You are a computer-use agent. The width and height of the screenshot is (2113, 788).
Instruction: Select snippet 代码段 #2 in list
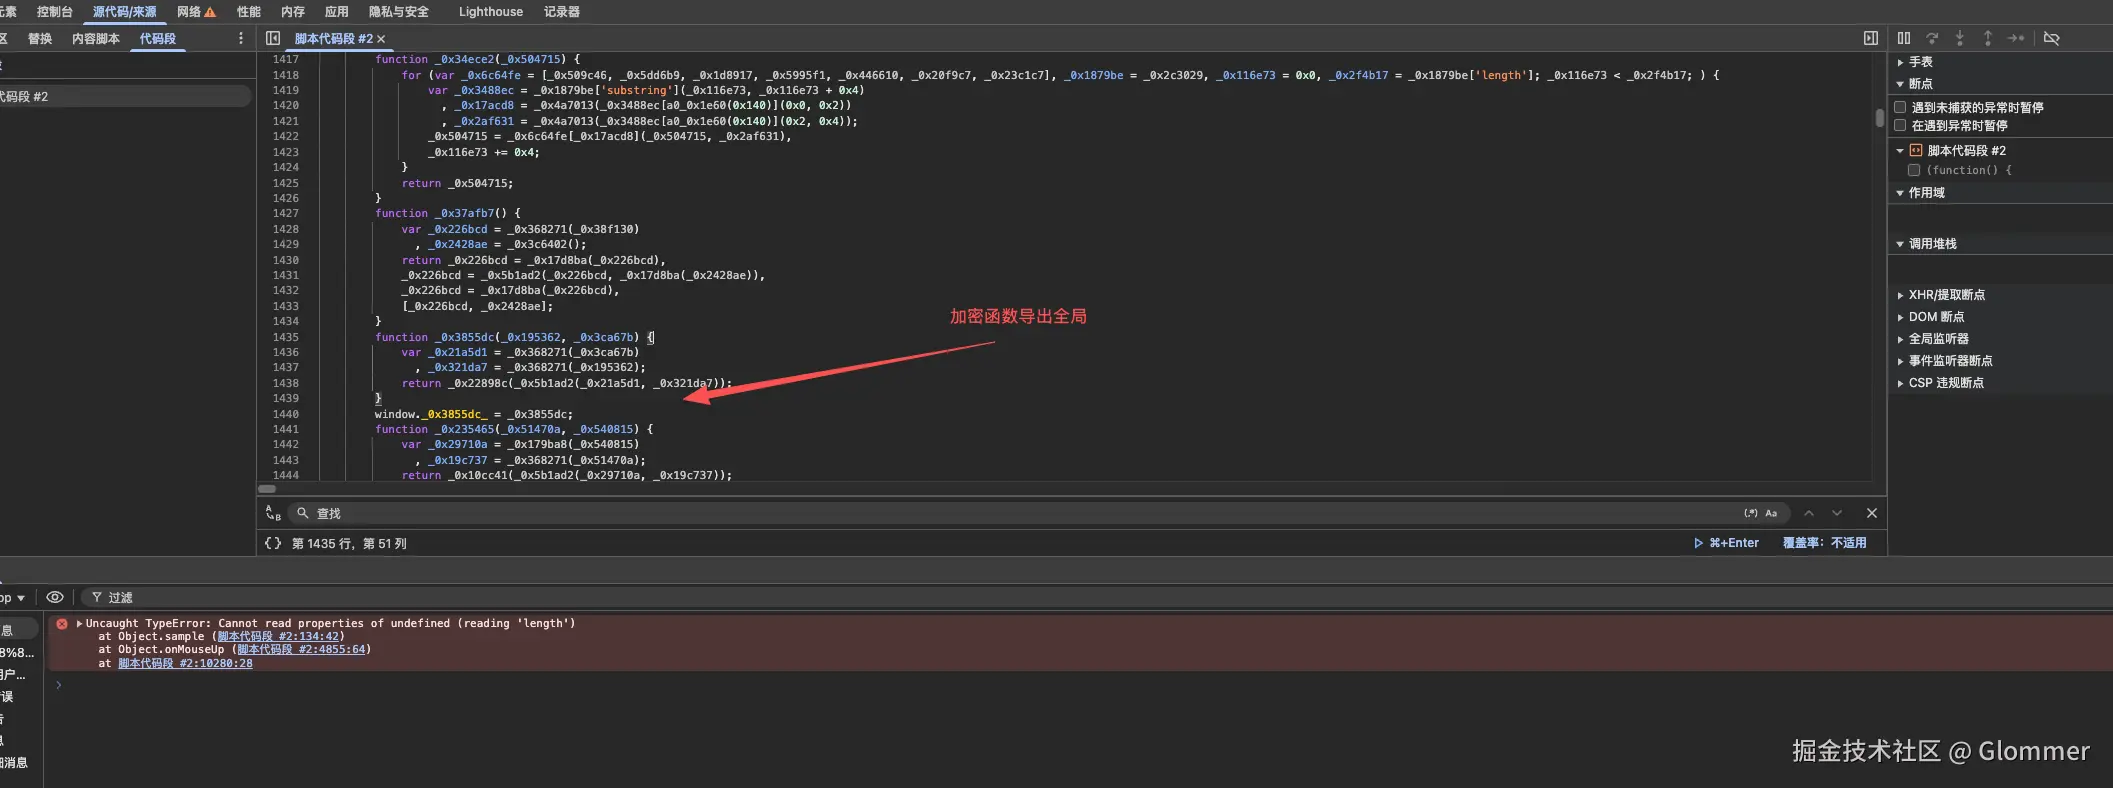125,97
